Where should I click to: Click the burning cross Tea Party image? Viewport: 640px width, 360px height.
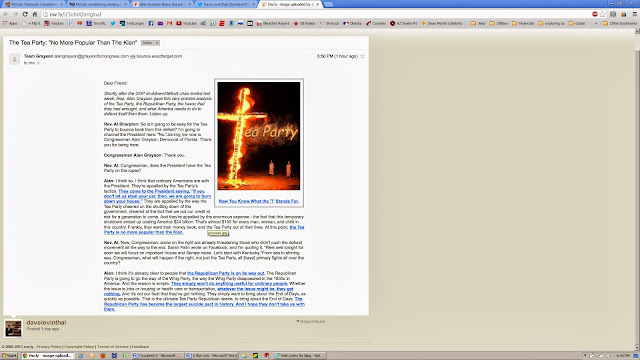point(259,136)
